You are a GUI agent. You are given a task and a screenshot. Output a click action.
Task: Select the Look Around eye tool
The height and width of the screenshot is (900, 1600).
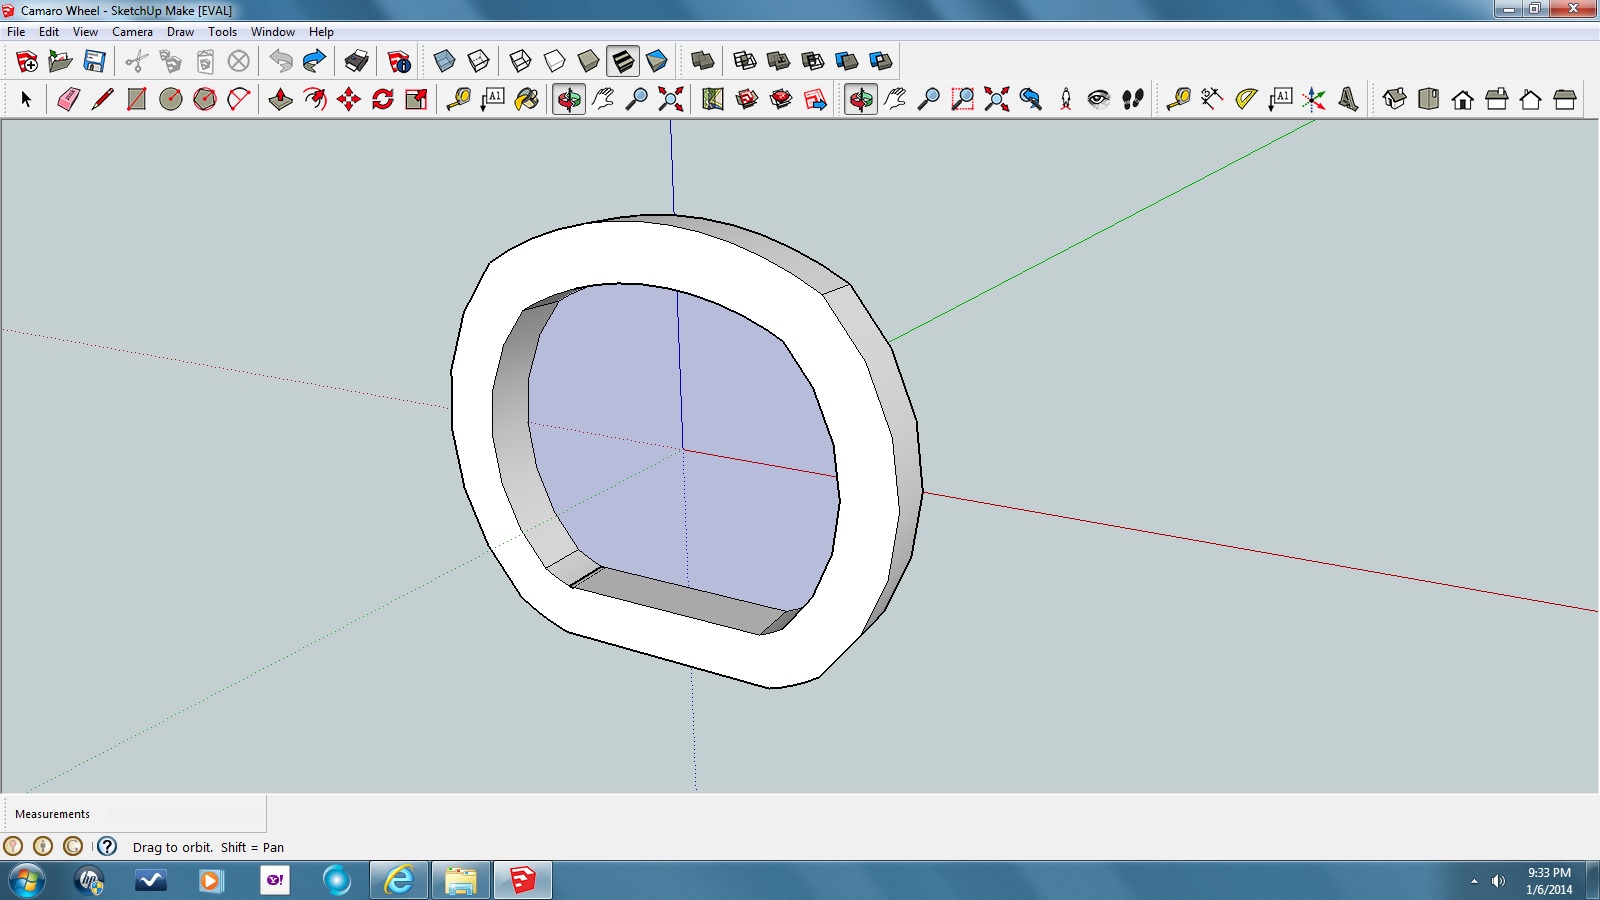click(x=1099, y=99)
